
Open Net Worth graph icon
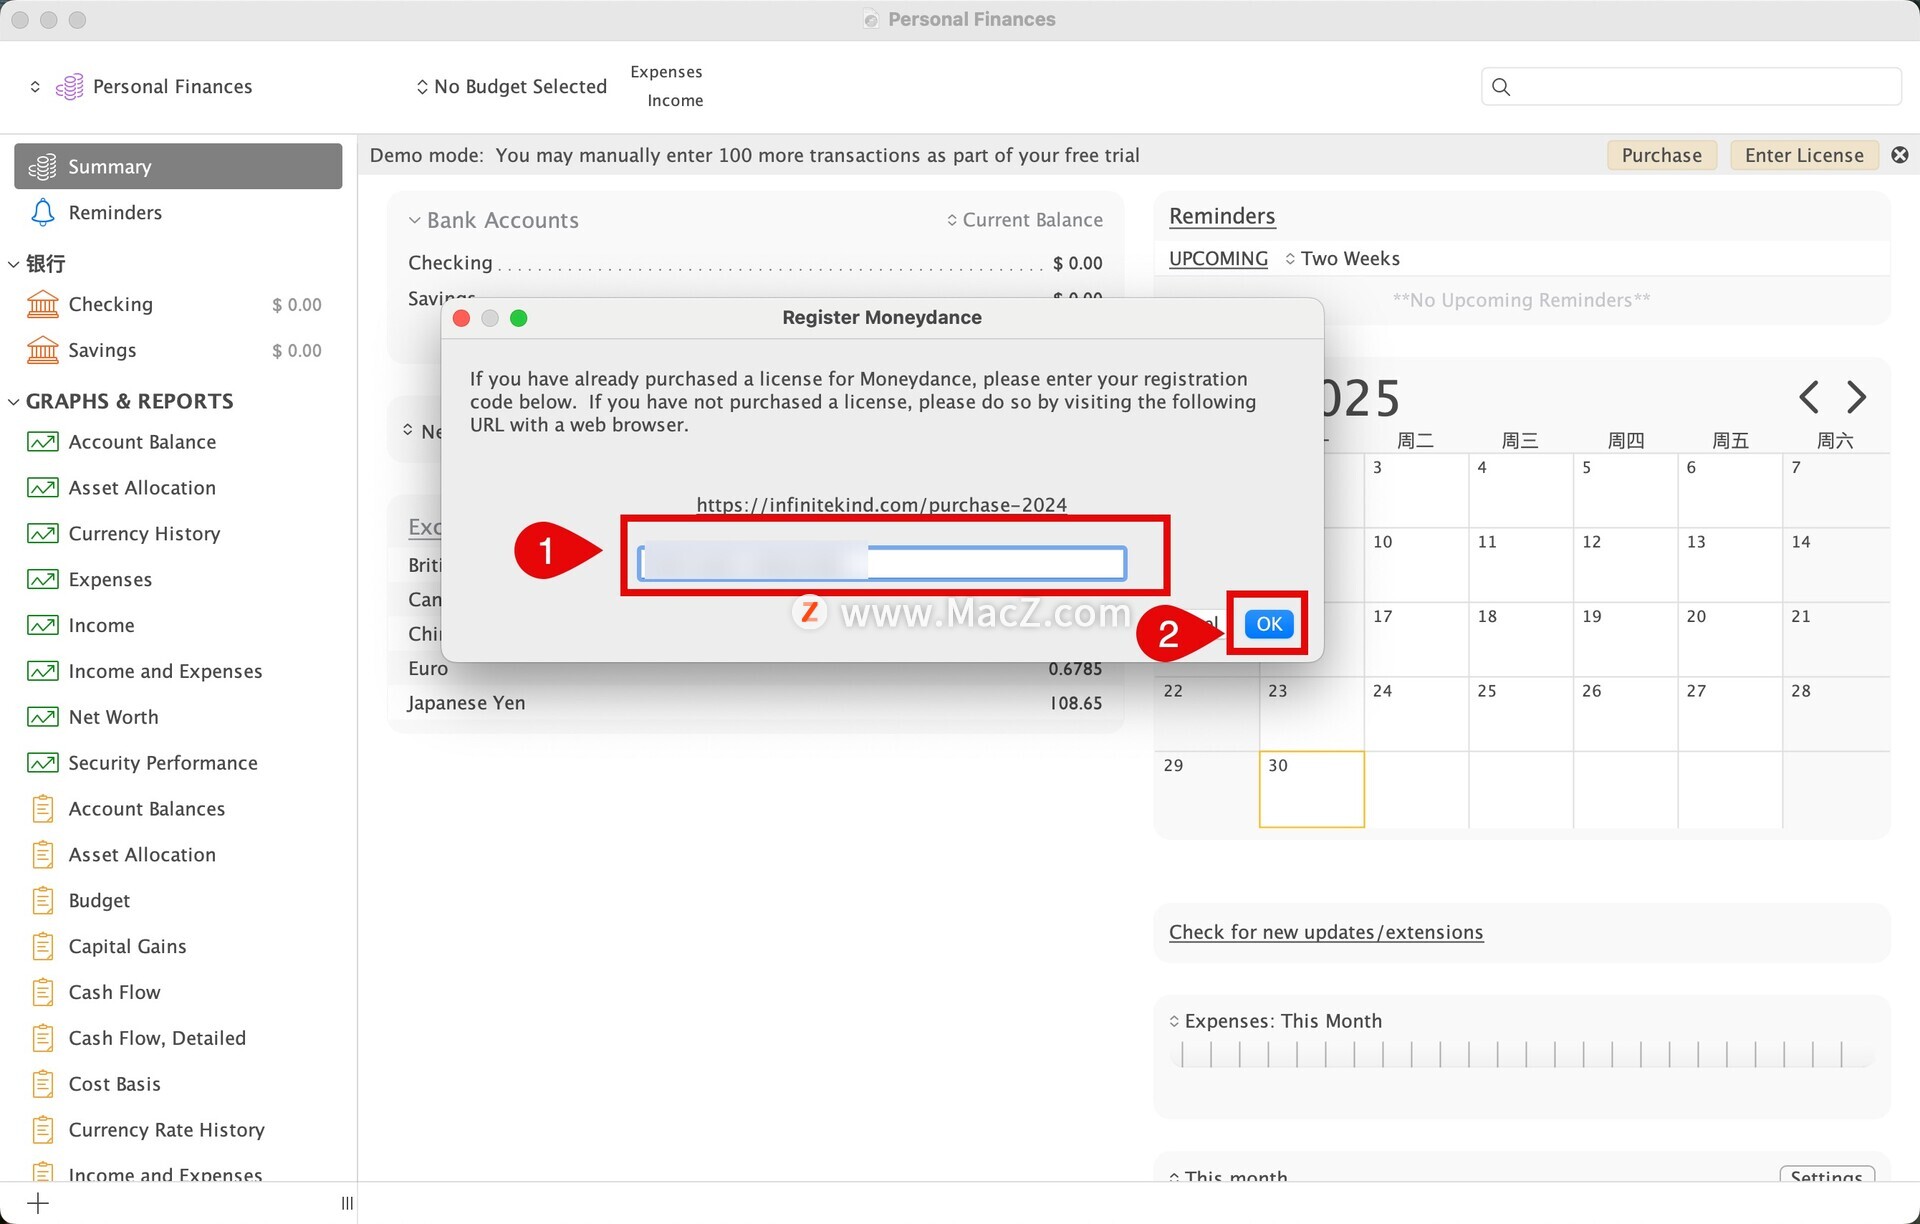pyautogui.click(x=42, y=717)
